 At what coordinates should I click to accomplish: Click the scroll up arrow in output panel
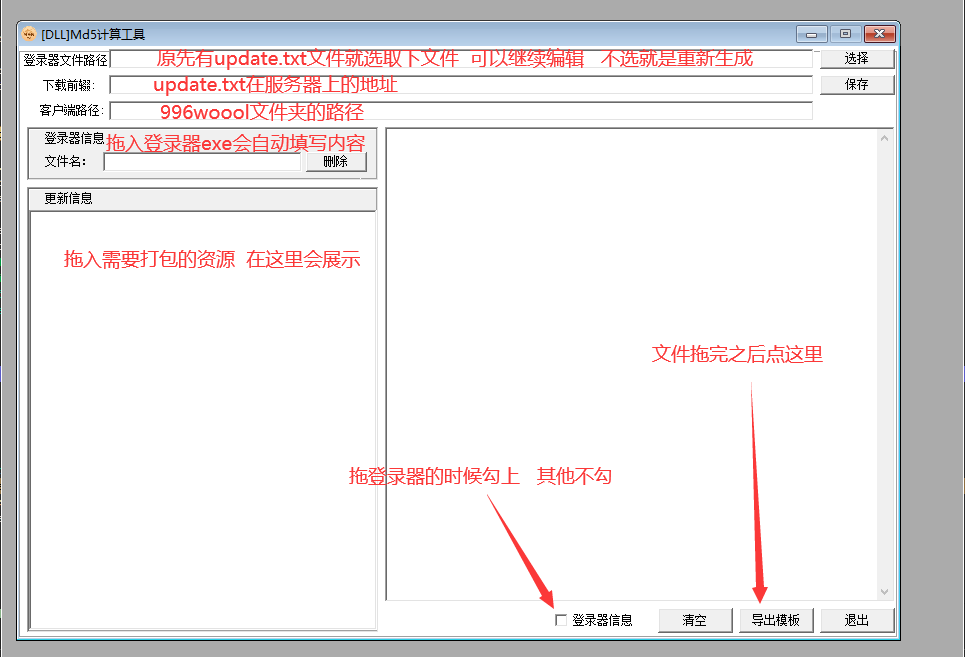tap(884, 138)
